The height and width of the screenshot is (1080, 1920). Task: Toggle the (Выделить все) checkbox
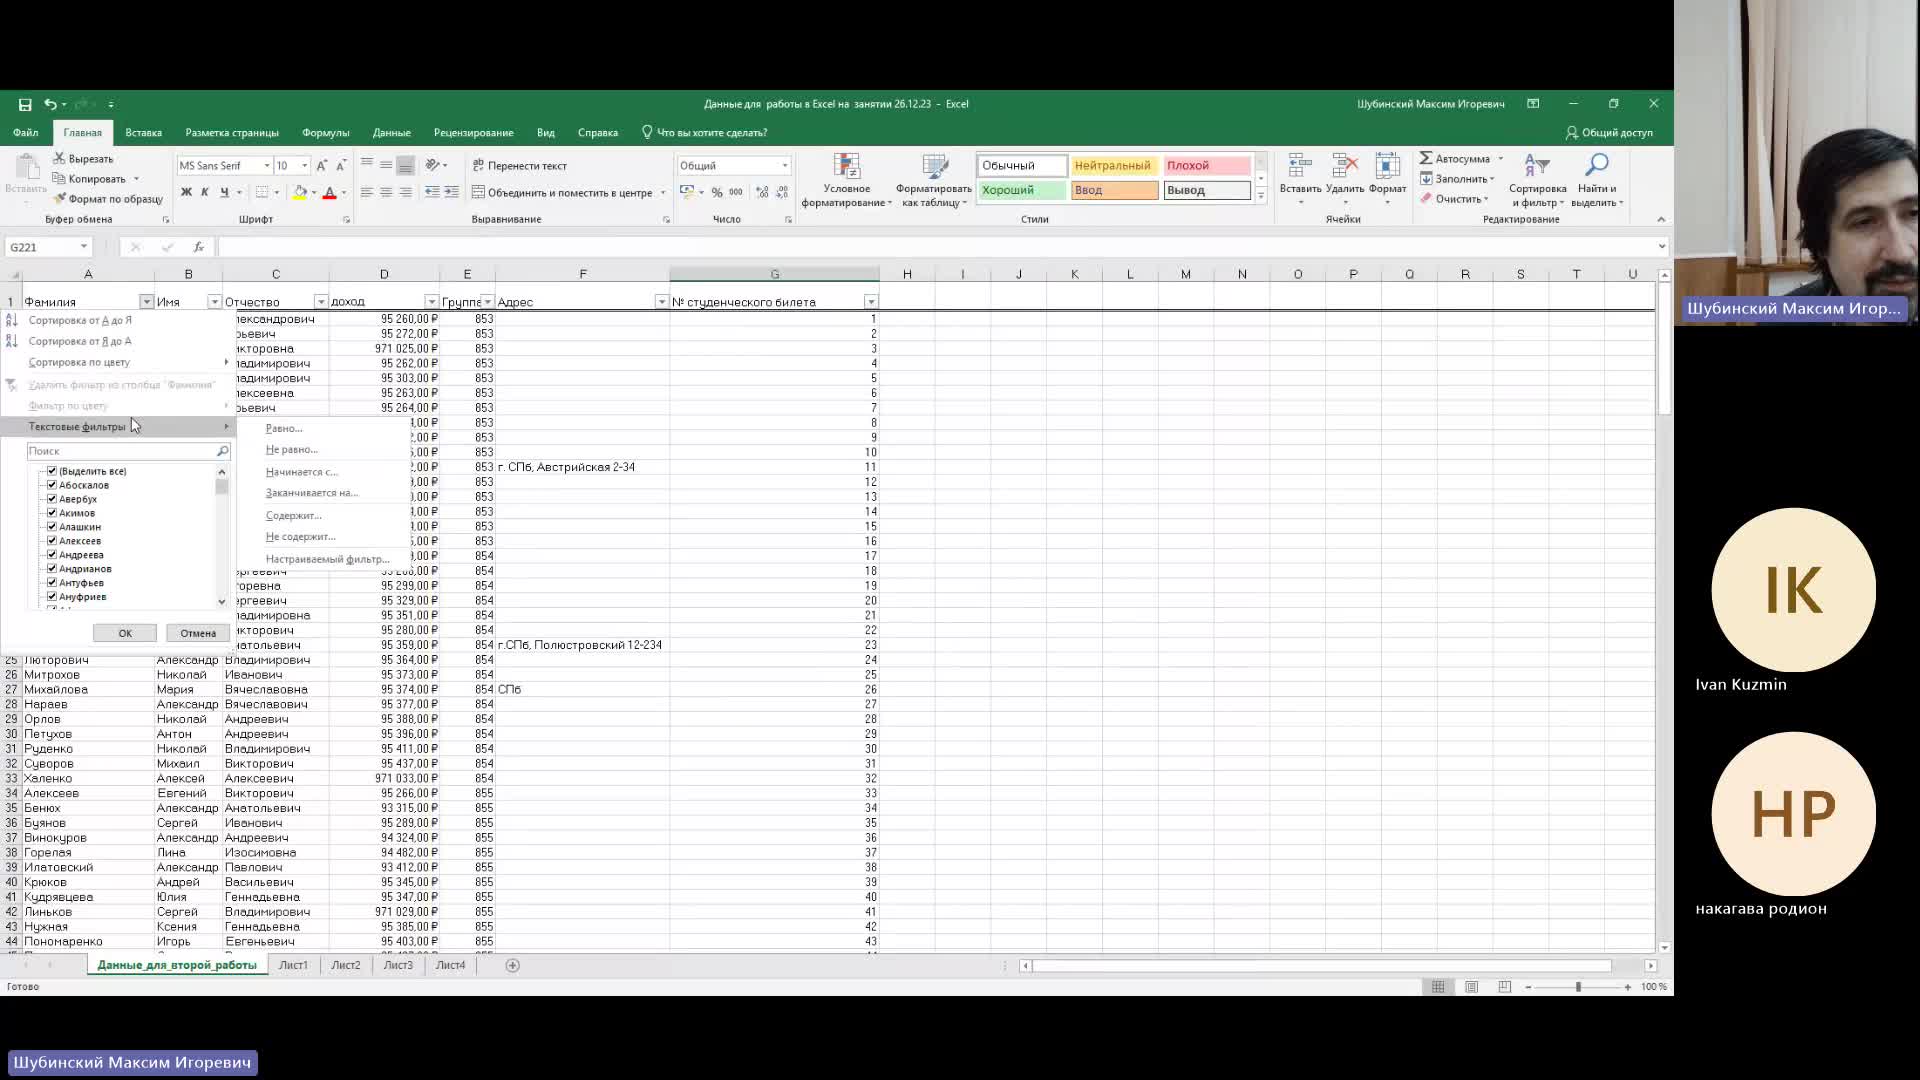[52, 471]
